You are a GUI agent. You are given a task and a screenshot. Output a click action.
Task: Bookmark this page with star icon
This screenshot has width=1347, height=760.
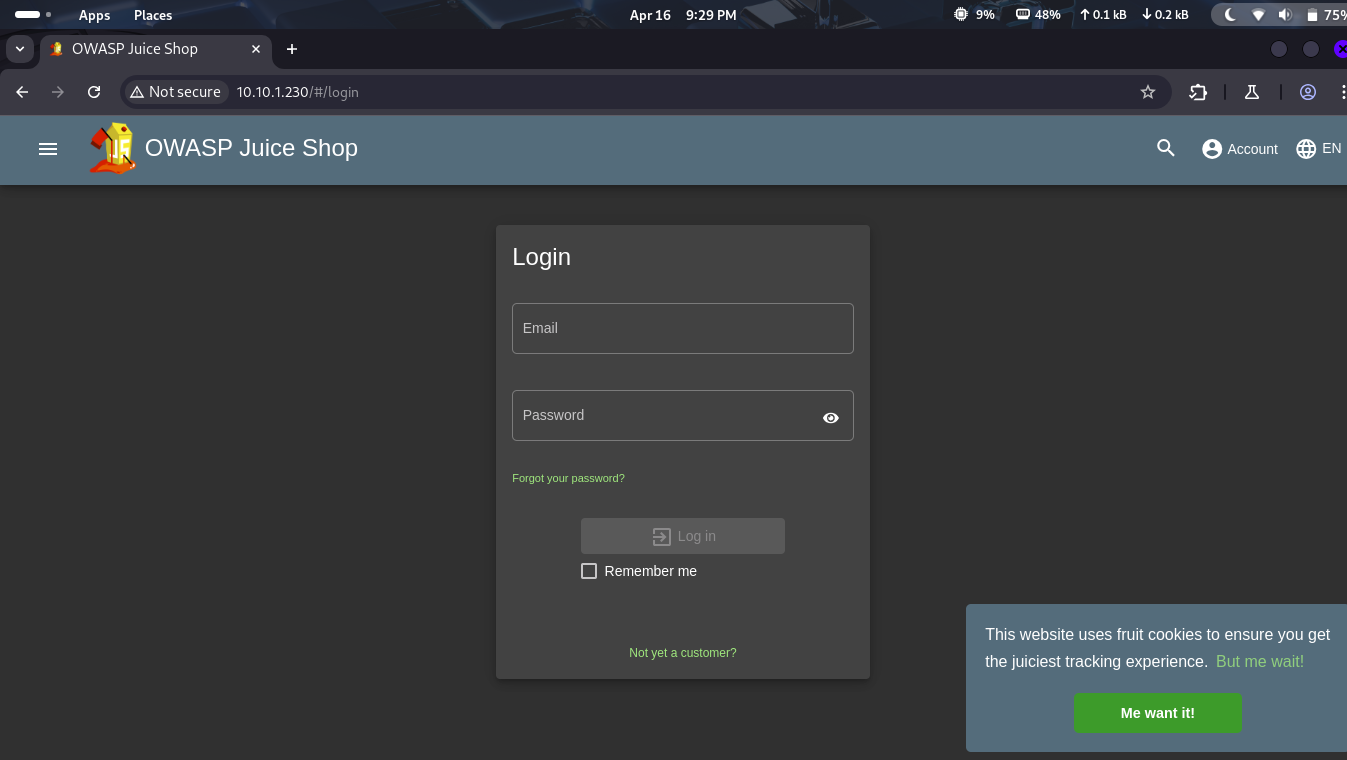click(x=1147, y=92)
